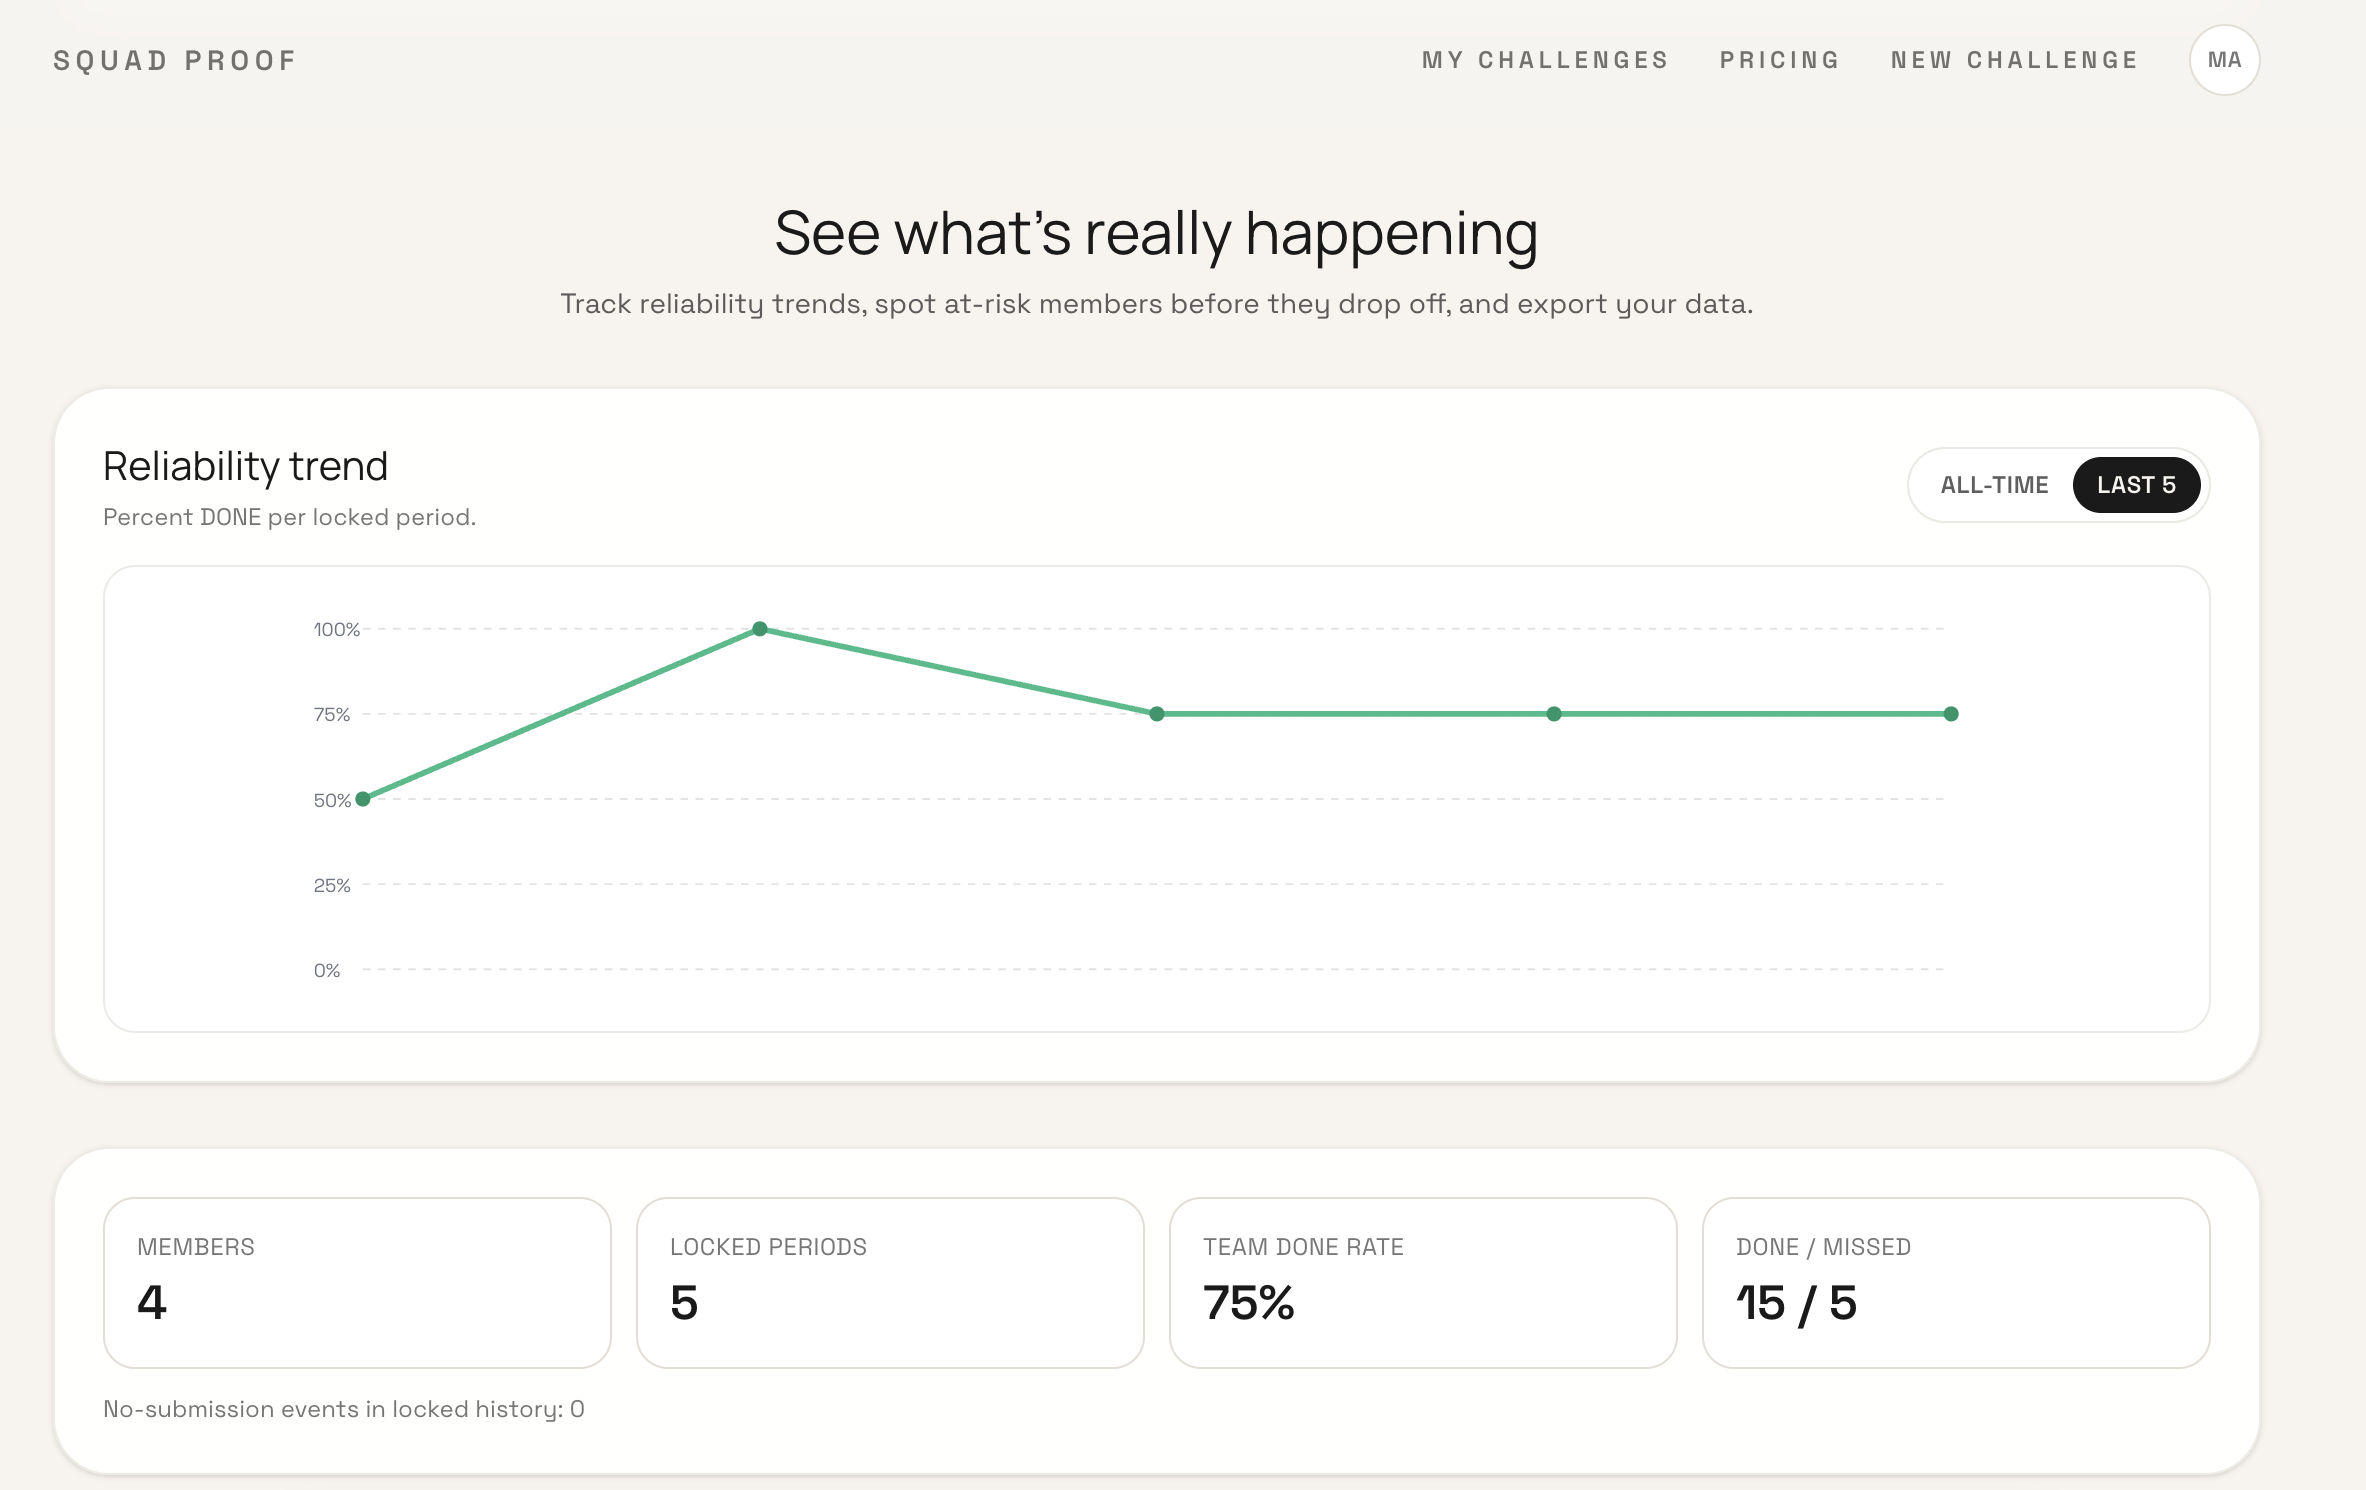Click the Team Done Rate card
The image size is (2366, 1490).
(1422, 1282)
